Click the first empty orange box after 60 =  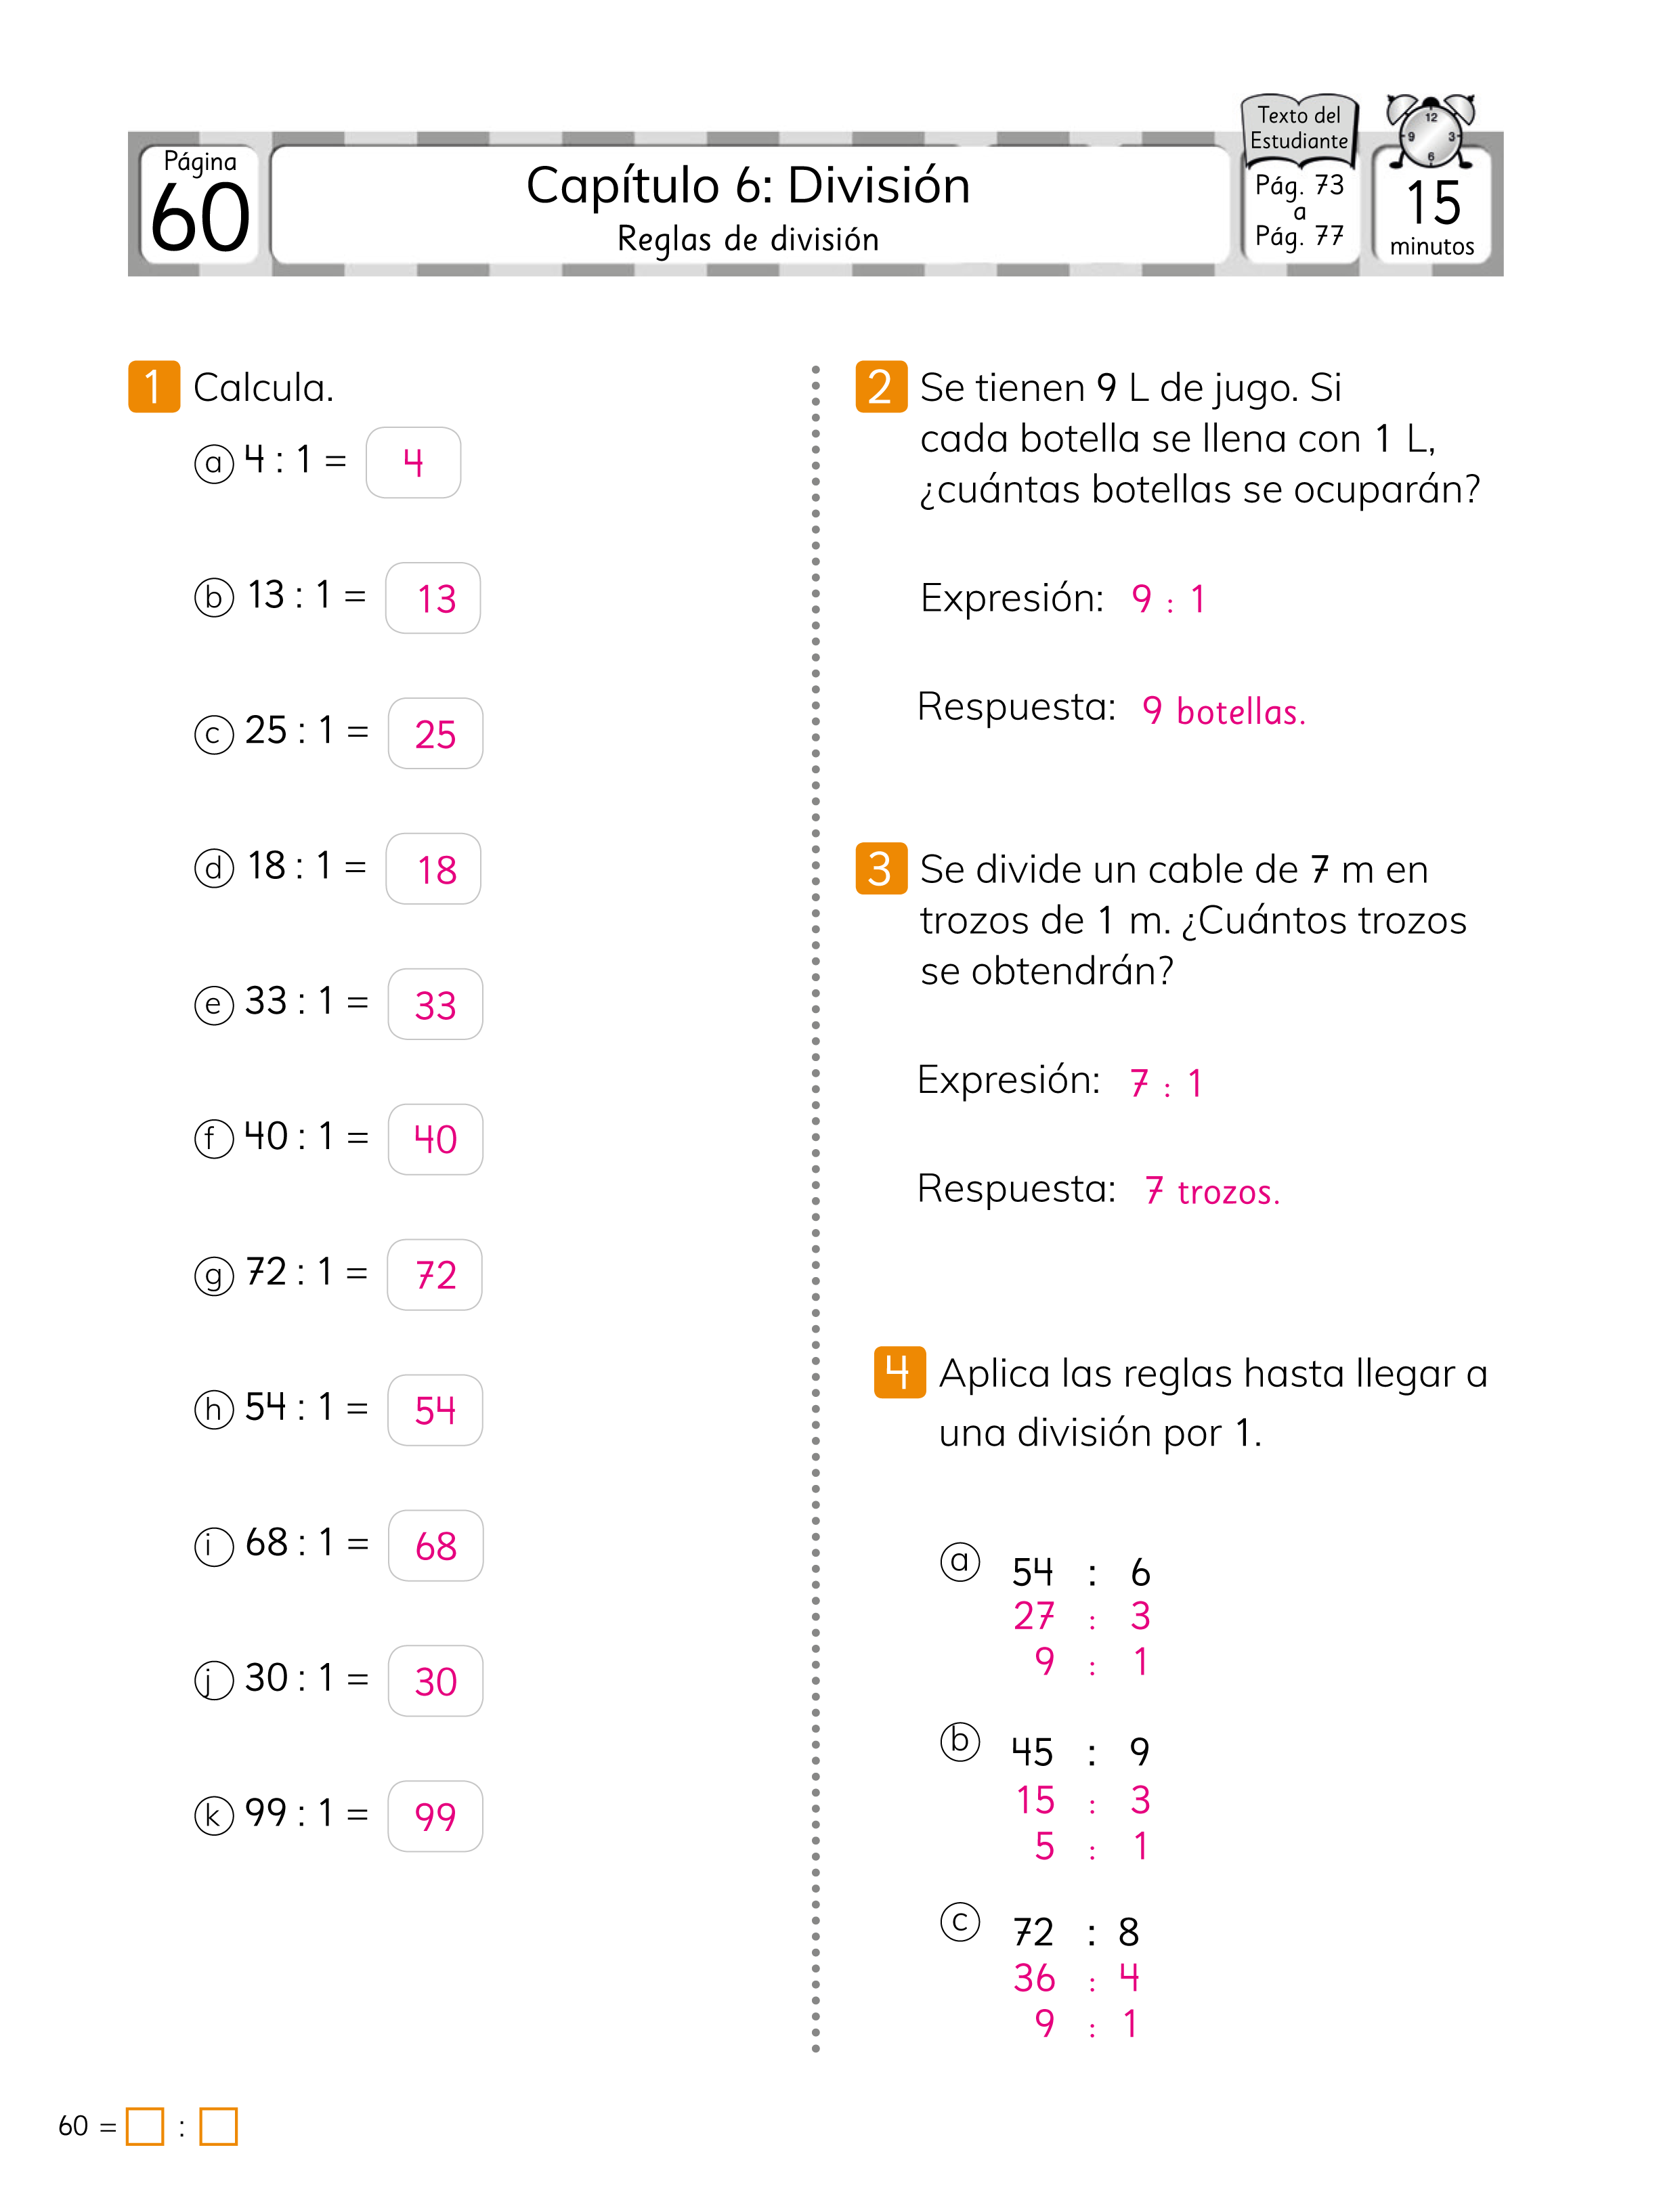click(x=145, y=2127)
